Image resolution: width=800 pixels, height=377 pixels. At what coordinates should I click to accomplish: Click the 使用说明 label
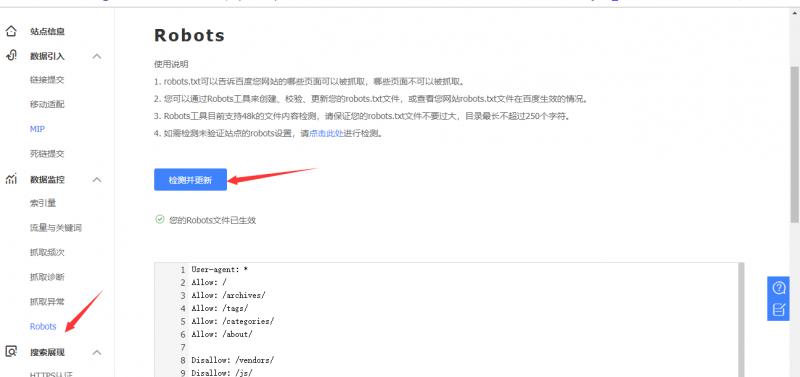pyautogui.click(x=171, y=64)
